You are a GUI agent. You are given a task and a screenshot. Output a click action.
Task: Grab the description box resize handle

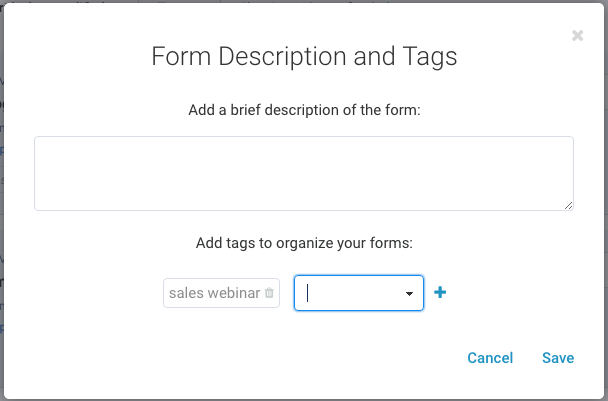[569, 206]
